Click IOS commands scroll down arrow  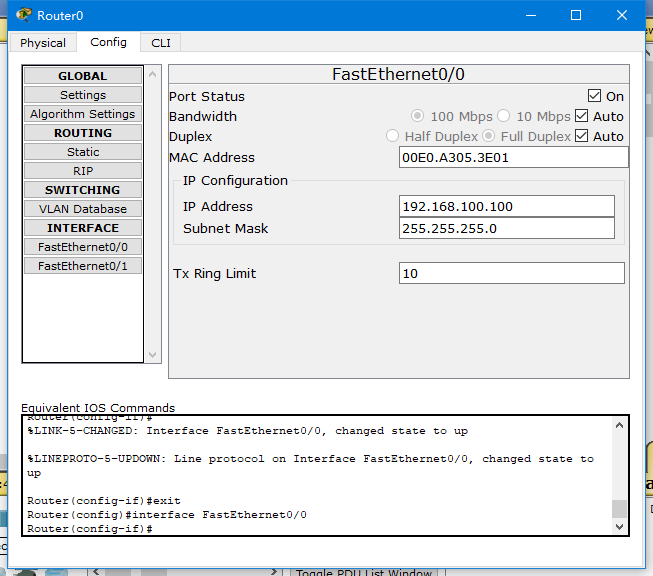(619, 527)
